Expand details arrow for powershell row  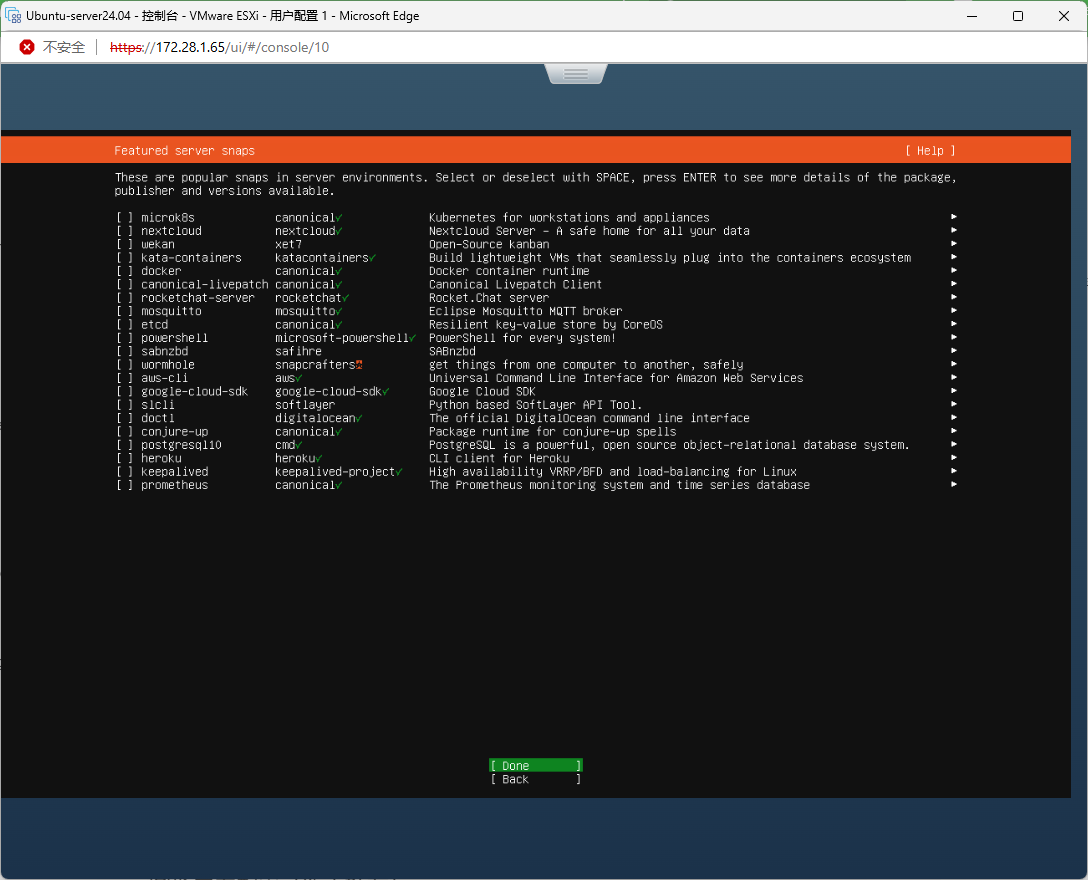click(954, 338)
